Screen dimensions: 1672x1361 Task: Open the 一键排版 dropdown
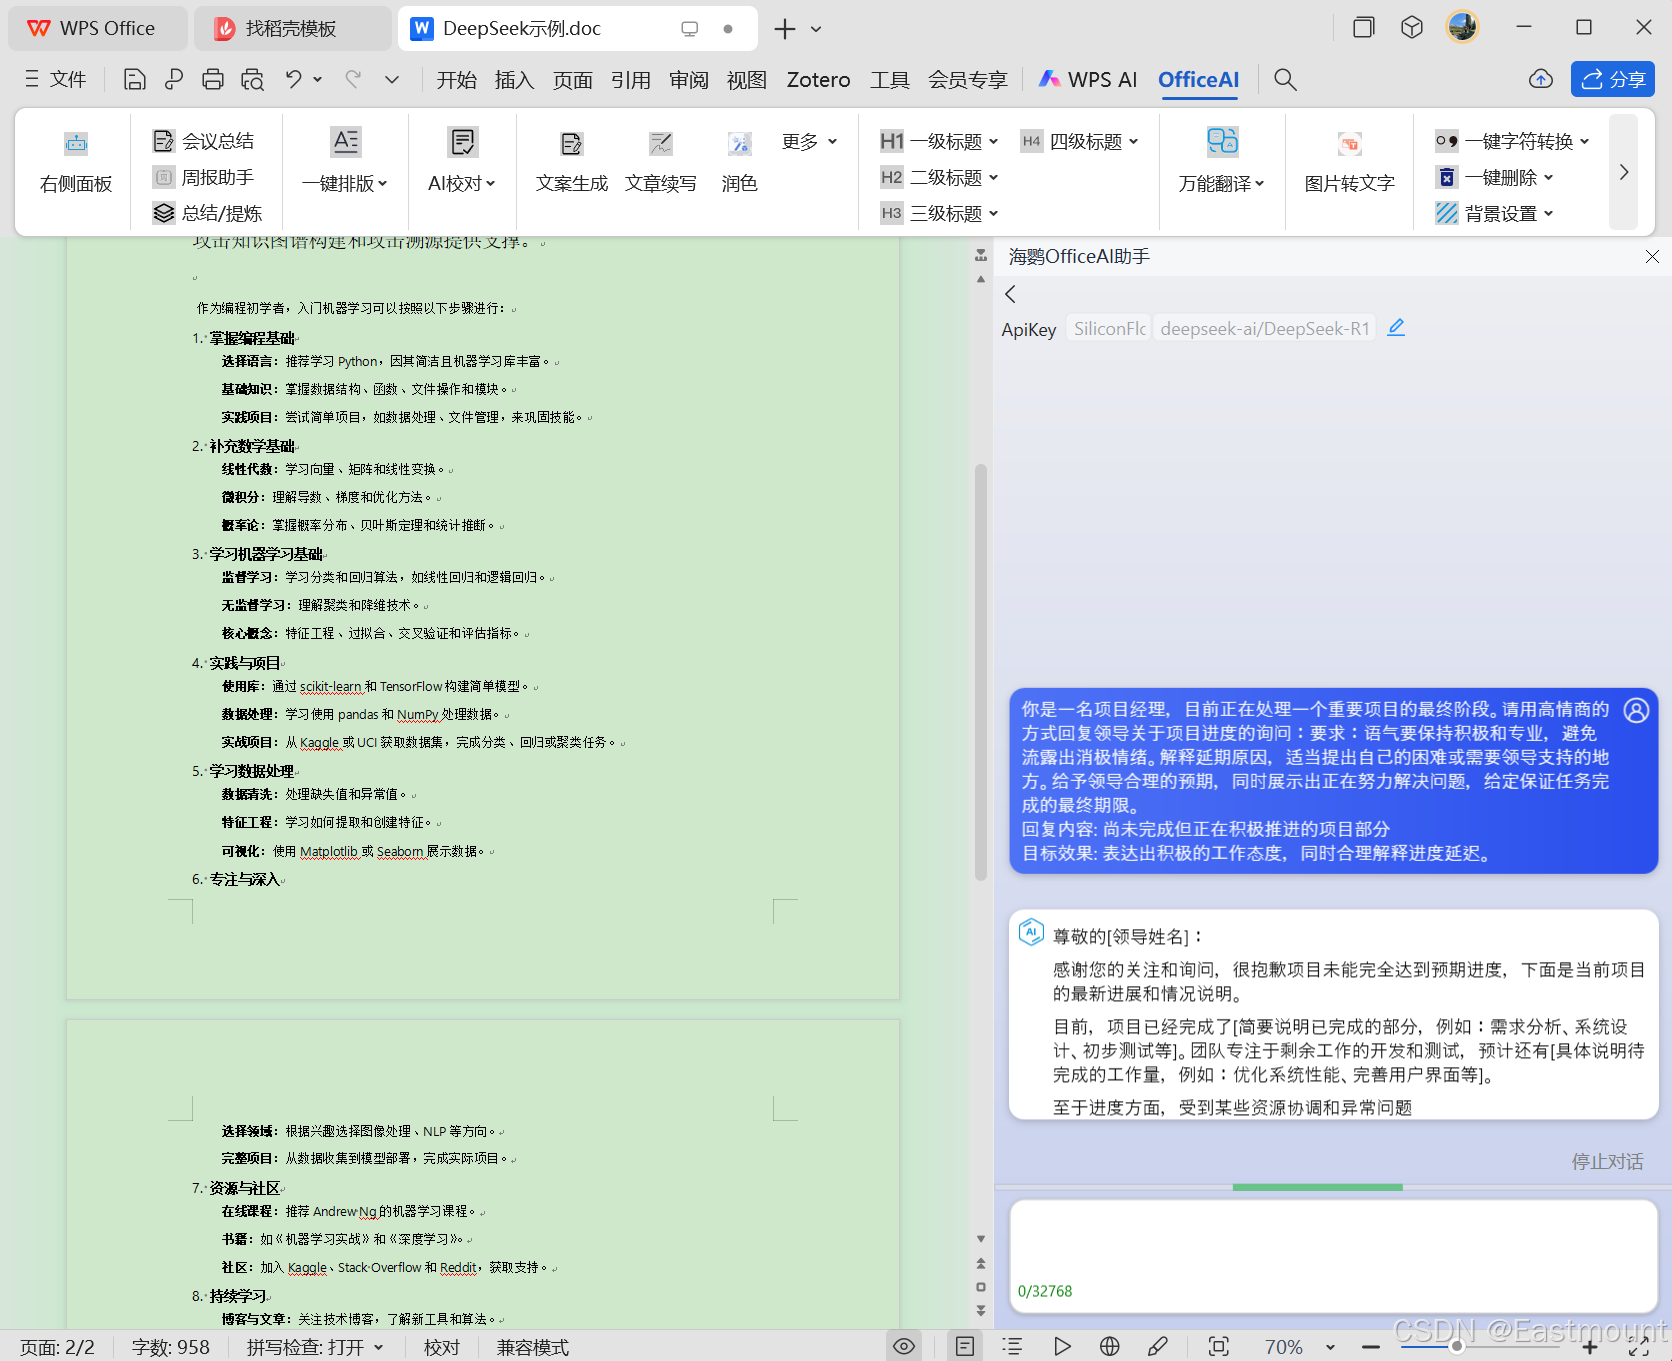coord(345,183)
